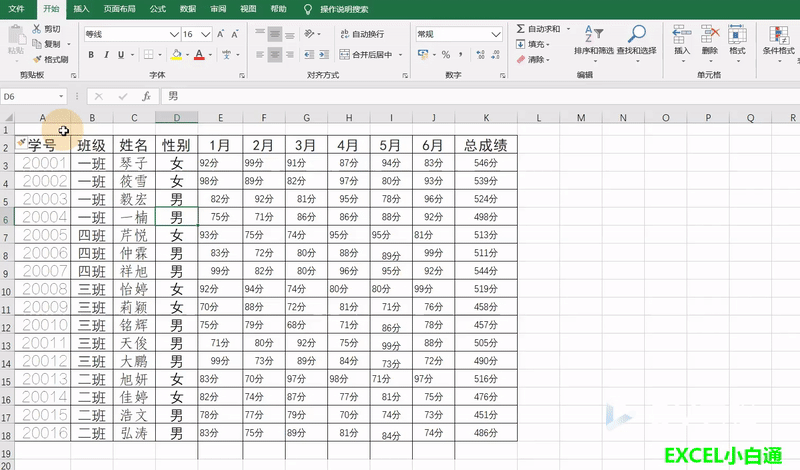Click the orientation (angled text) icon
The width and height of the screenshot is (800, 470).
click(x=309, y=34)
